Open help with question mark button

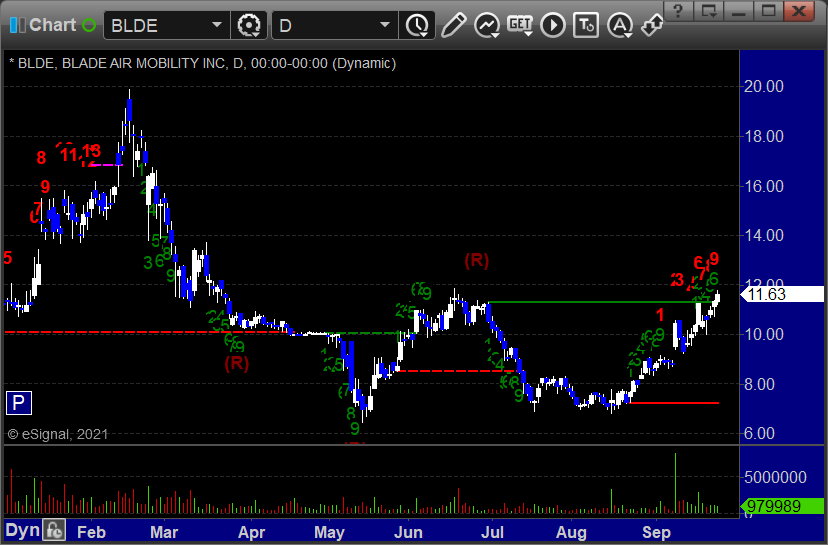[x=678, y=11]
